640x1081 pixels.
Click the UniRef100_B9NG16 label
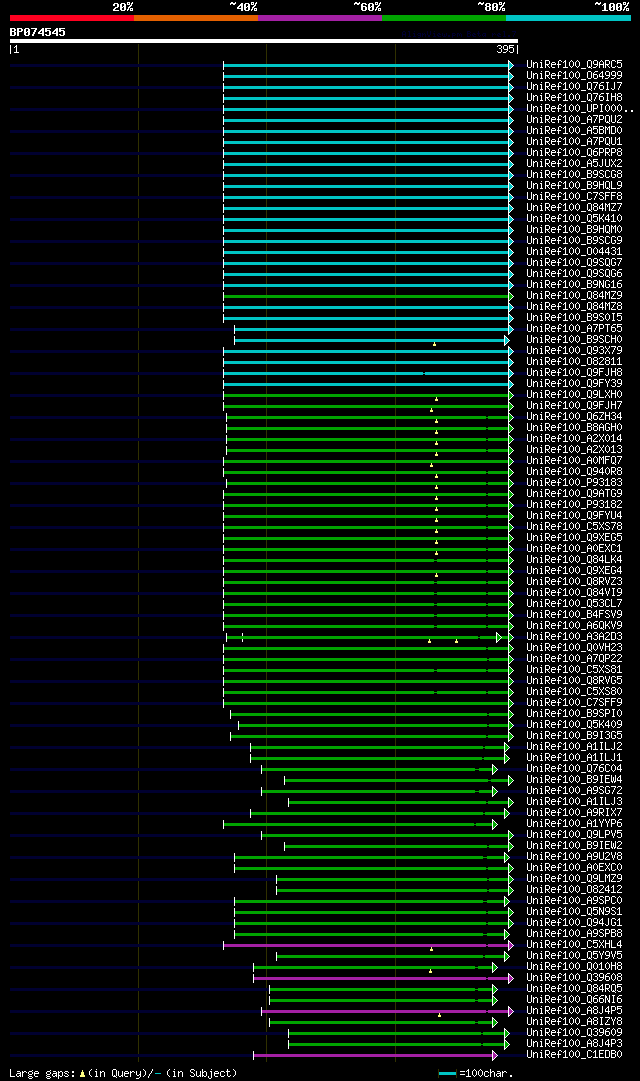[574, 285]
